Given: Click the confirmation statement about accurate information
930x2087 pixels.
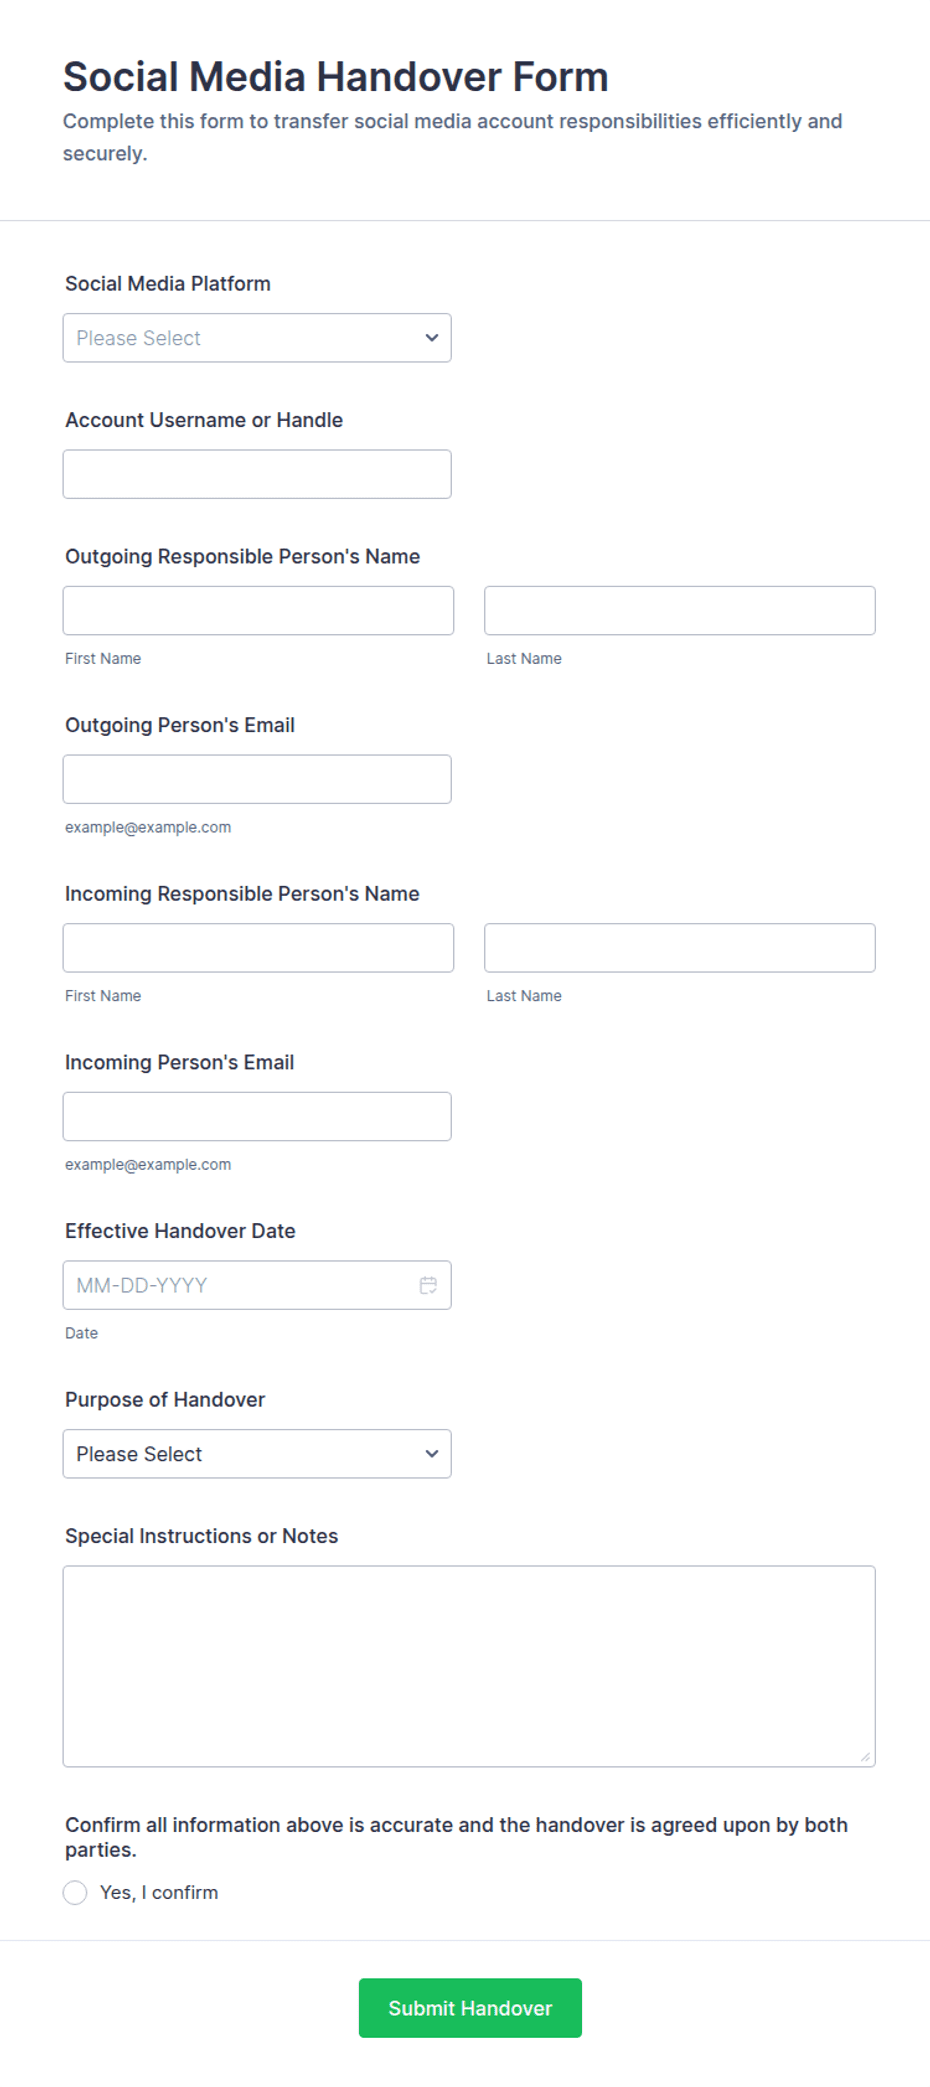Looking at the screenshot, I should coord(456,1837).
